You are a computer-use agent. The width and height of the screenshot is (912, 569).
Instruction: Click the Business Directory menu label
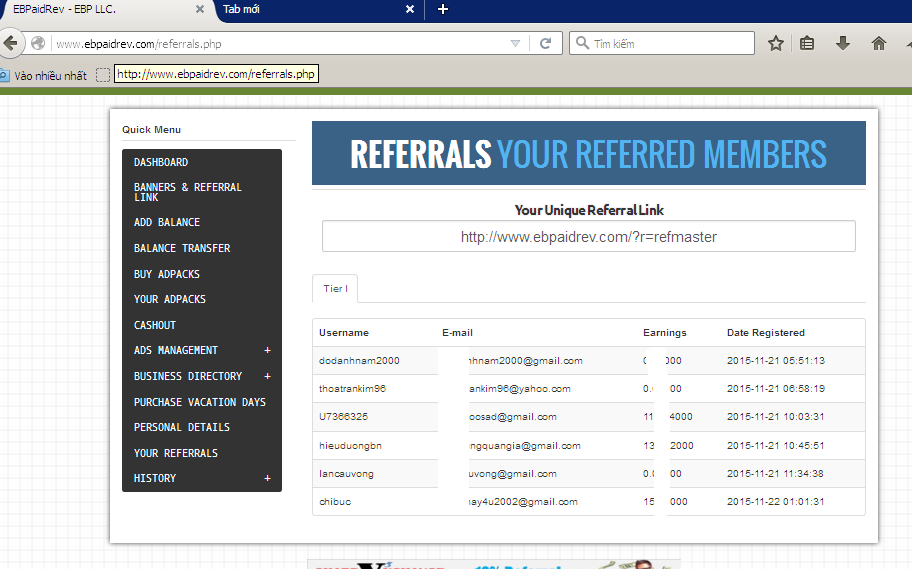(x=188, y=376)
